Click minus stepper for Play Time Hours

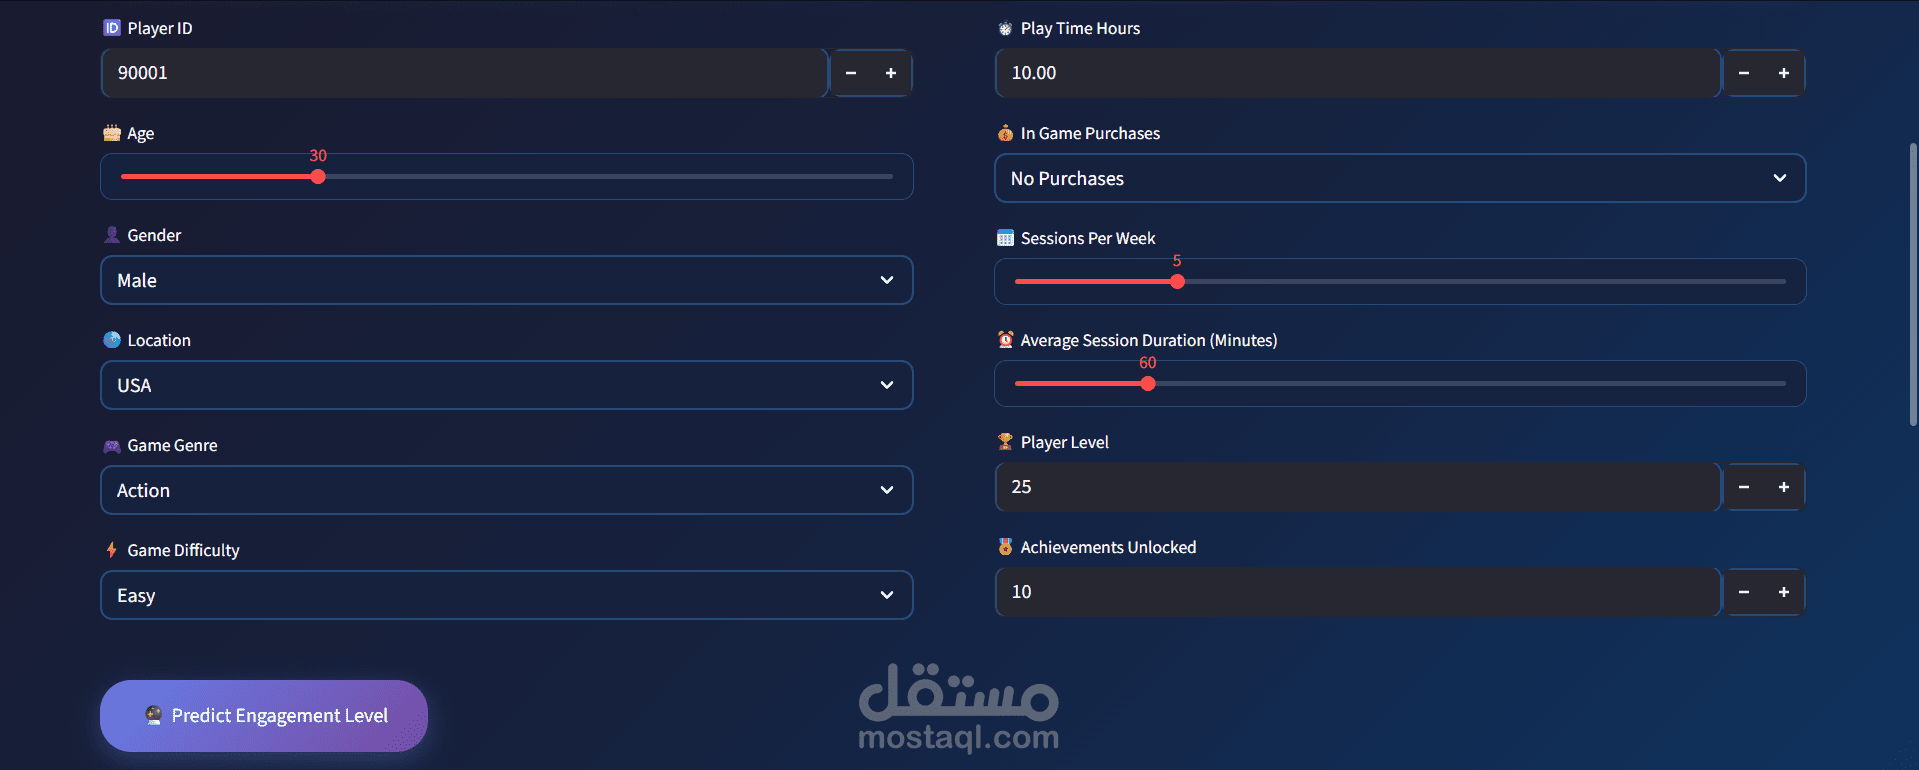(x=1744, y=73)
